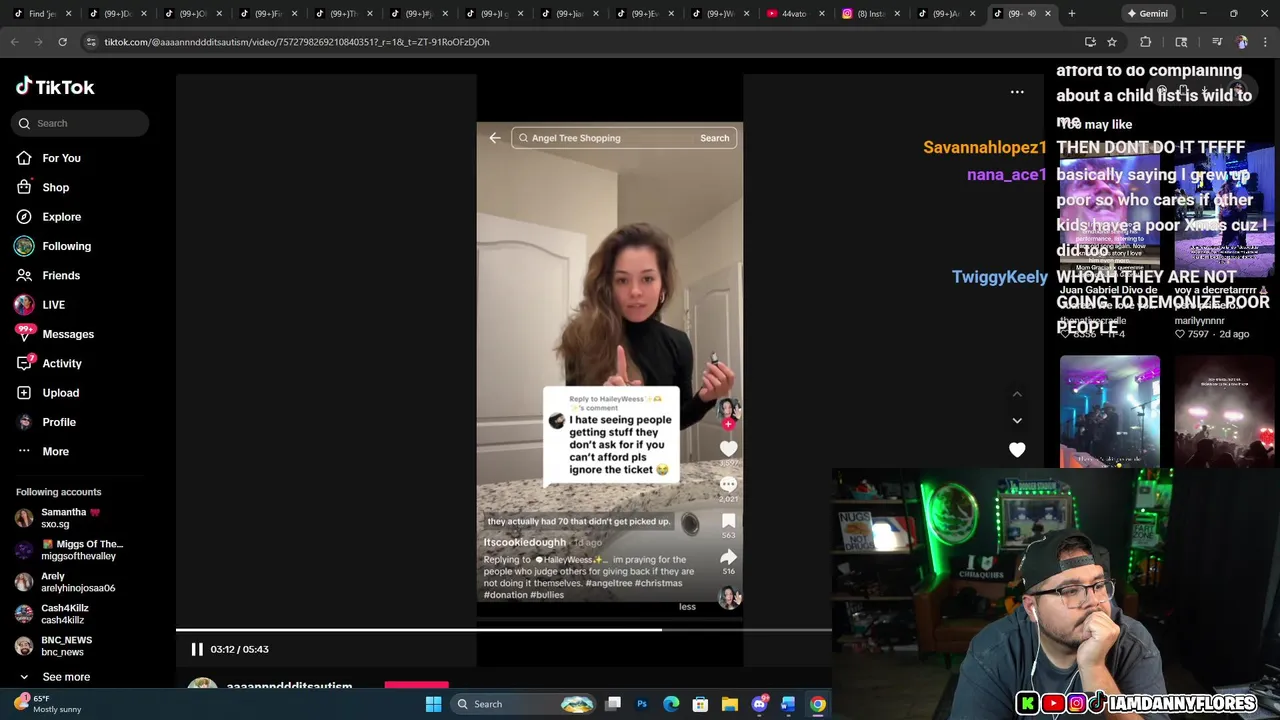
Task: Open Chrome three-dot menu
Action: [1265, 42]
